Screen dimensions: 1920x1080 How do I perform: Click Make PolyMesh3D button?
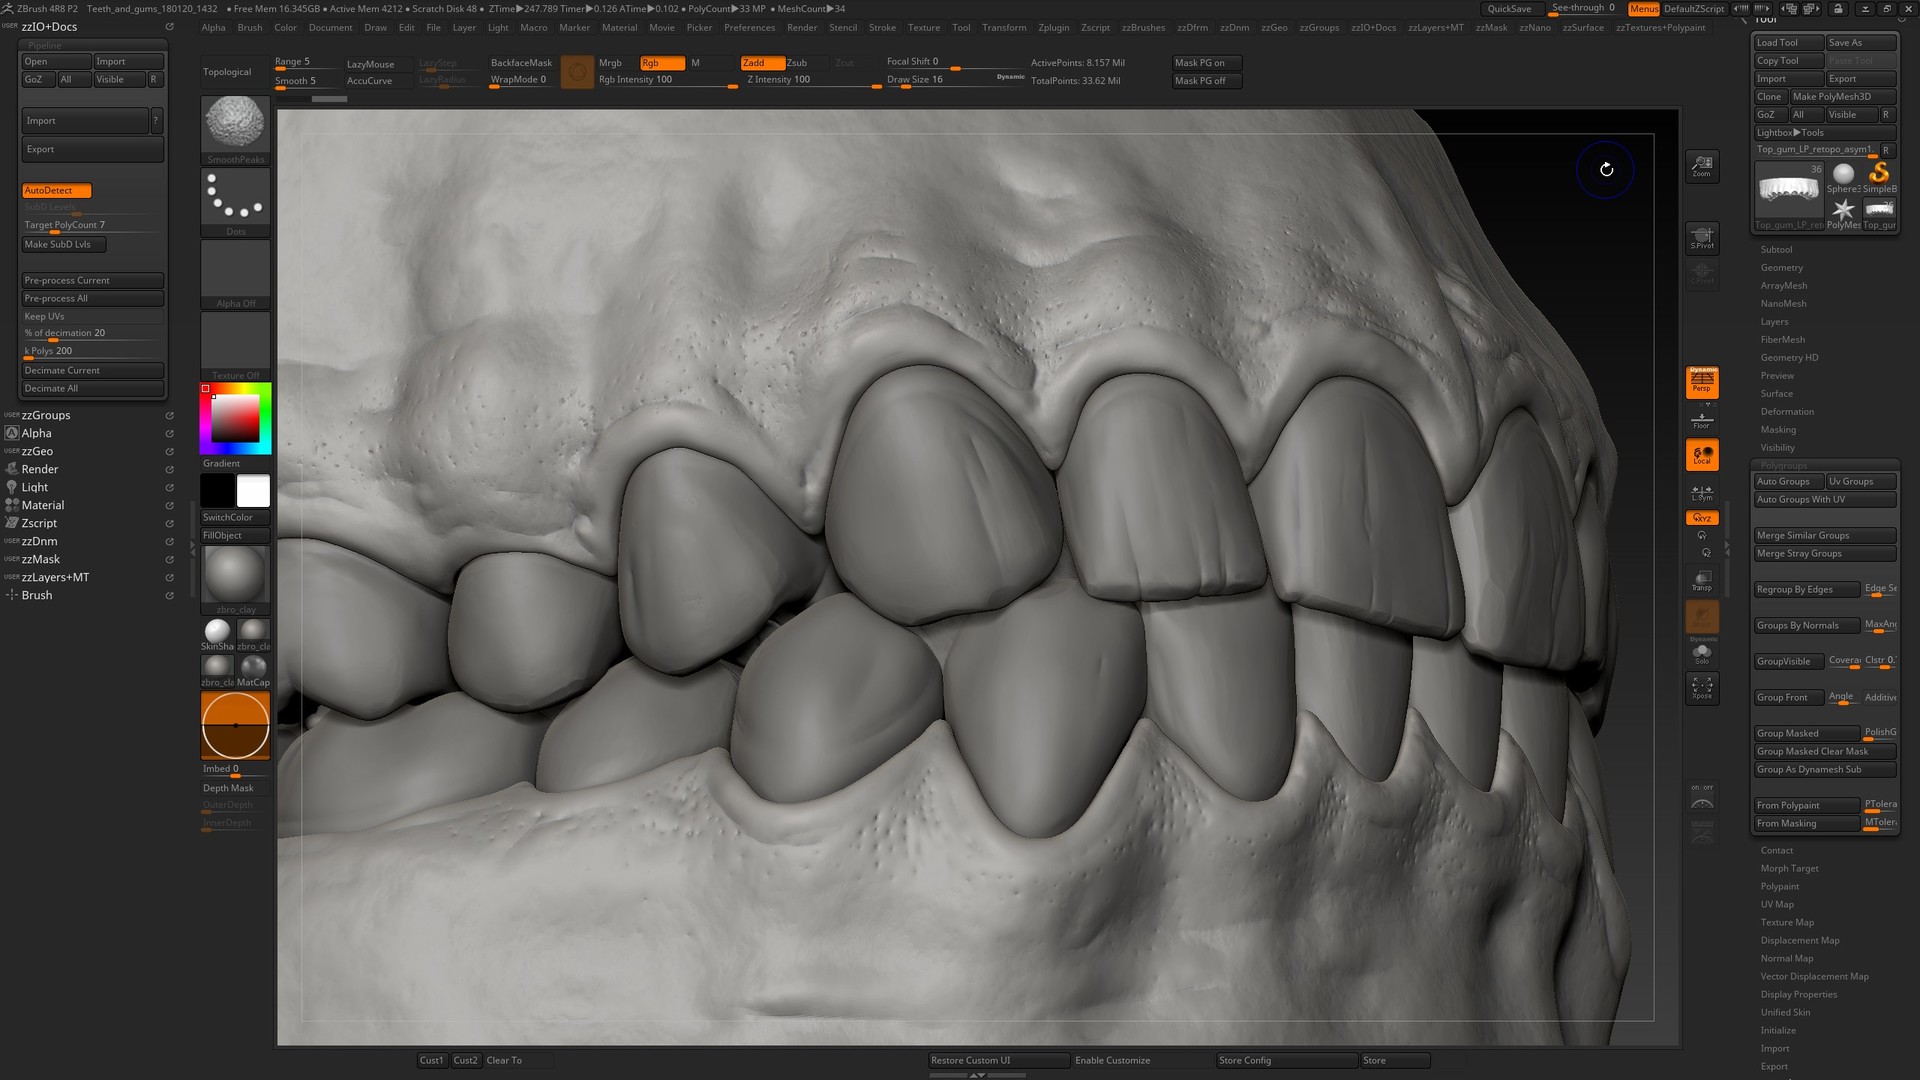point(1845,96)
